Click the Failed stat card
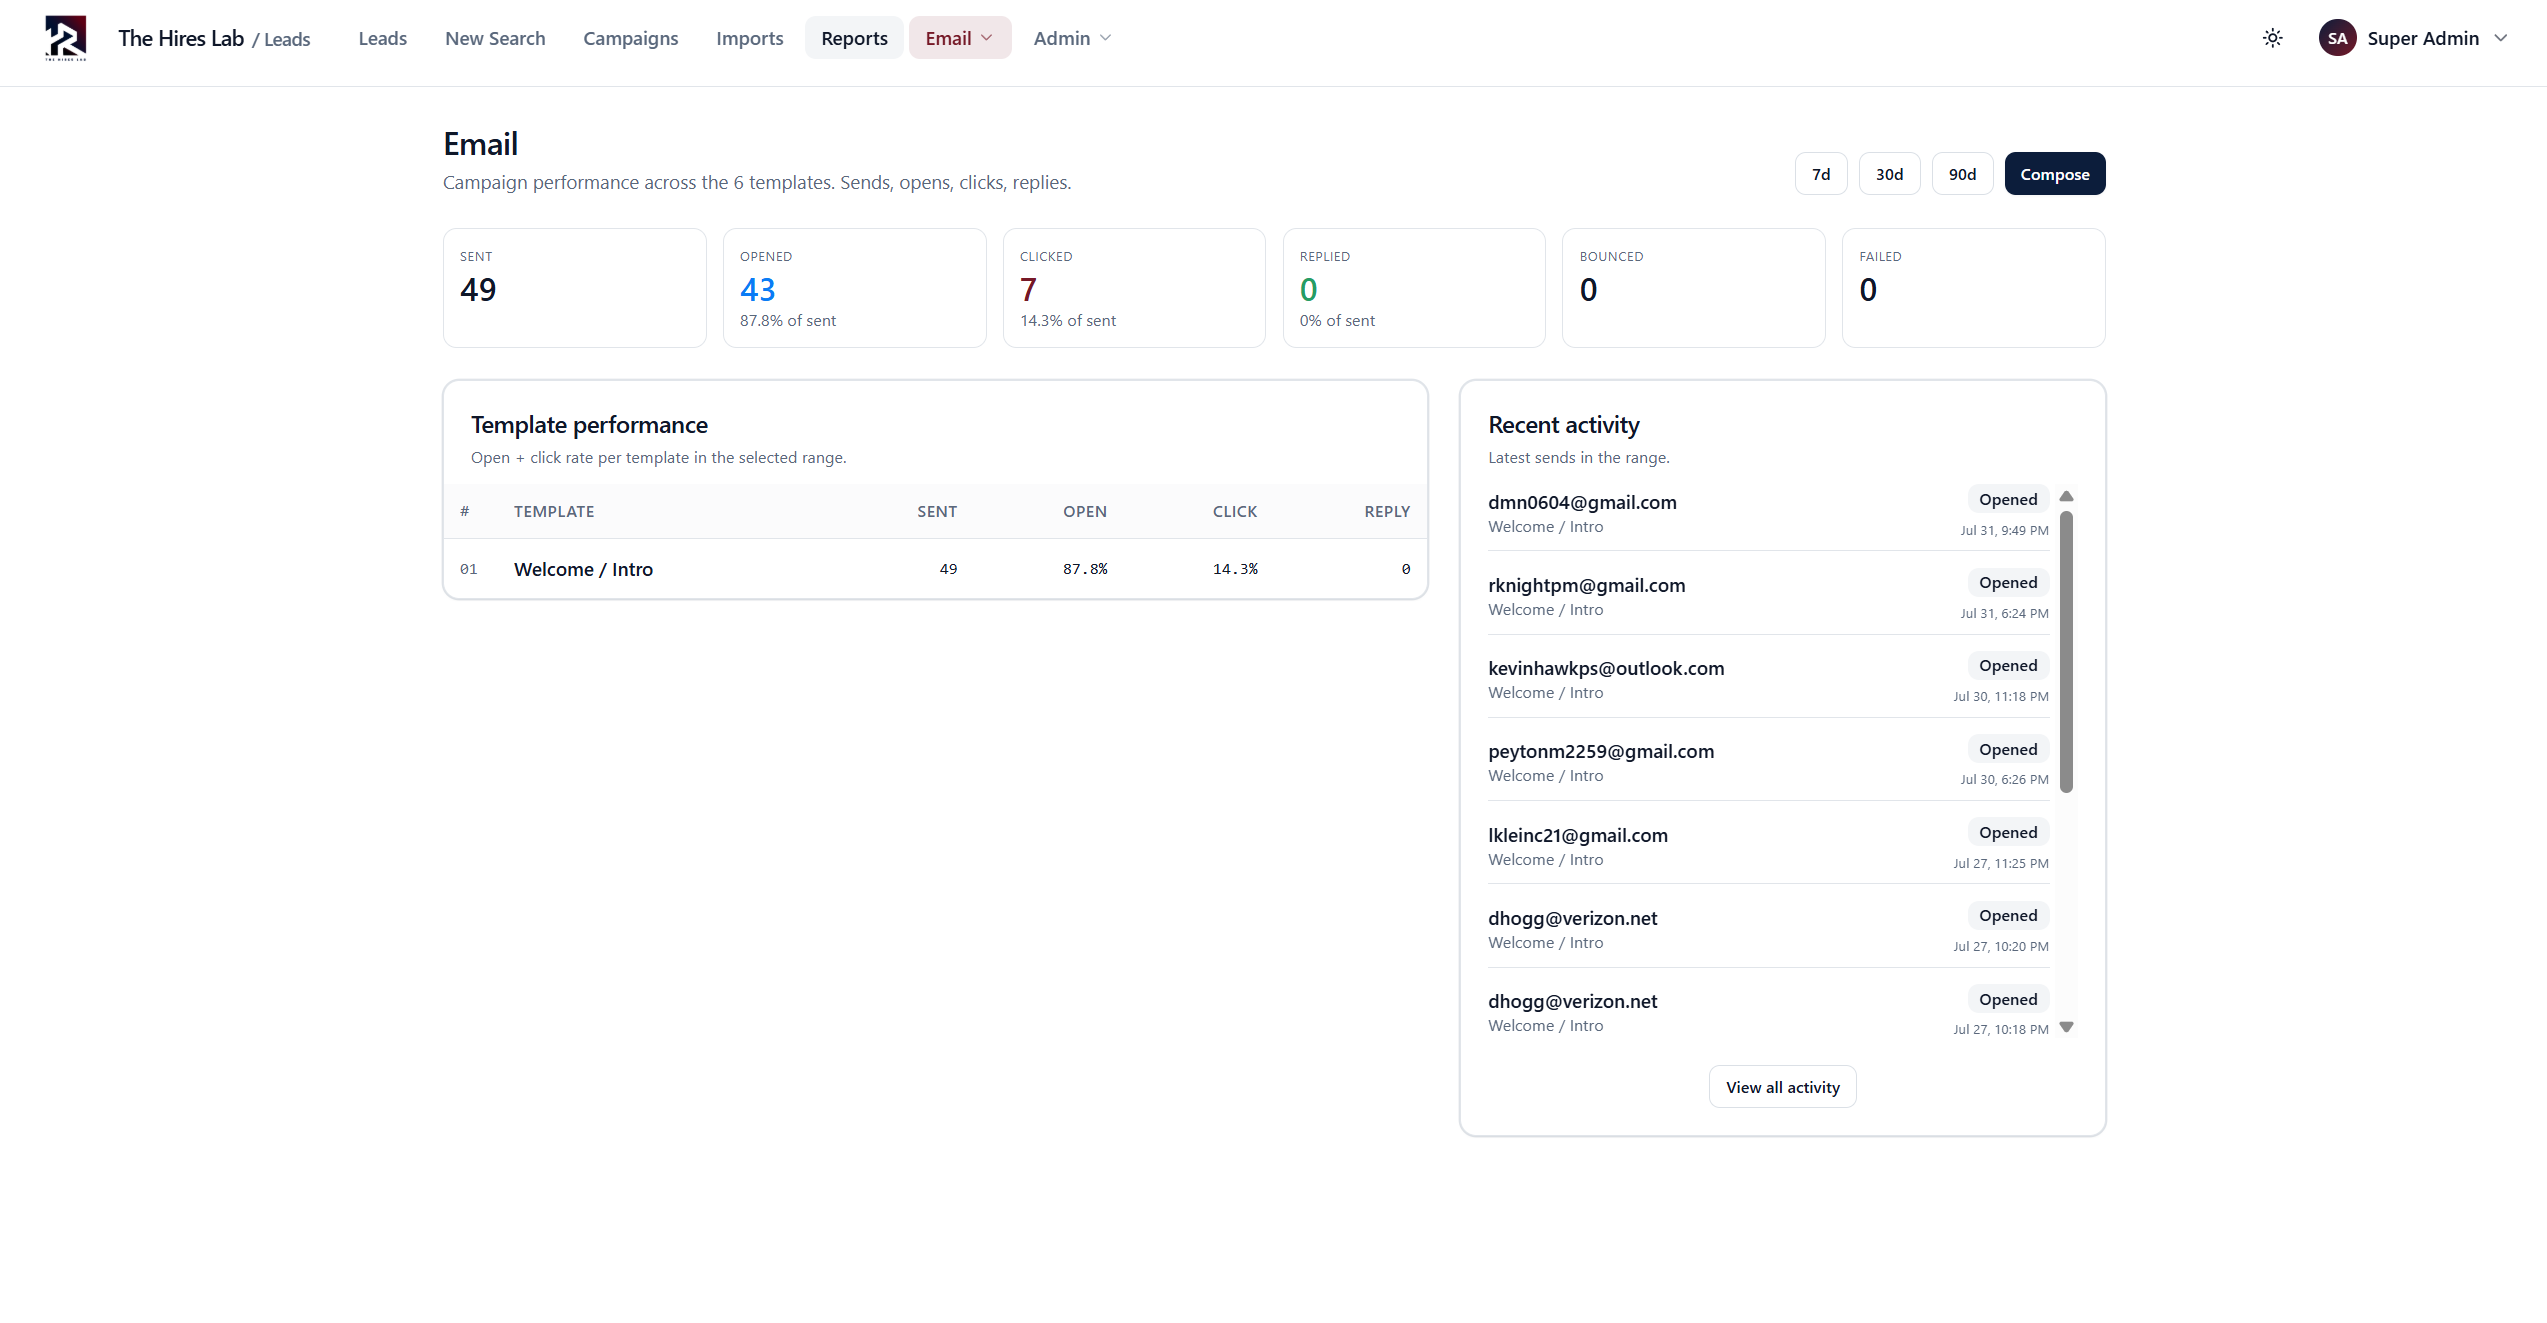Image resolution: width=2547 pixels, height=1323 pixels. [x=1973, y=288]
